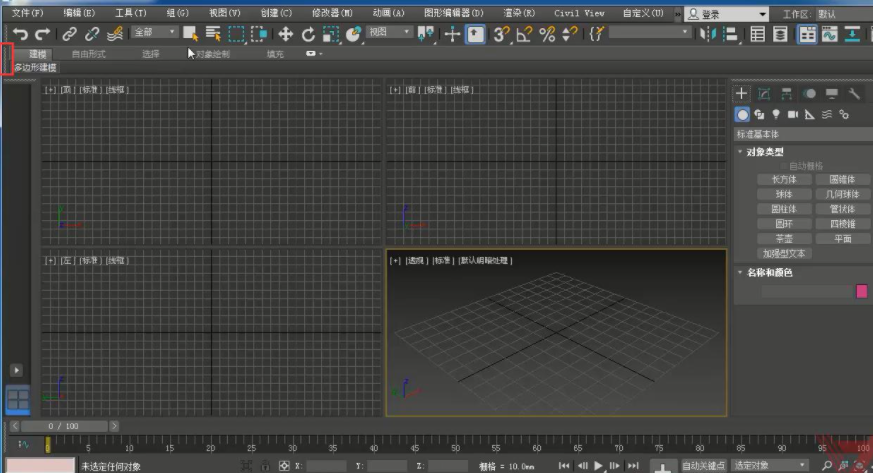Select the Rotate transform tool
Screen dimensions: 873x473
click(308, 34)
